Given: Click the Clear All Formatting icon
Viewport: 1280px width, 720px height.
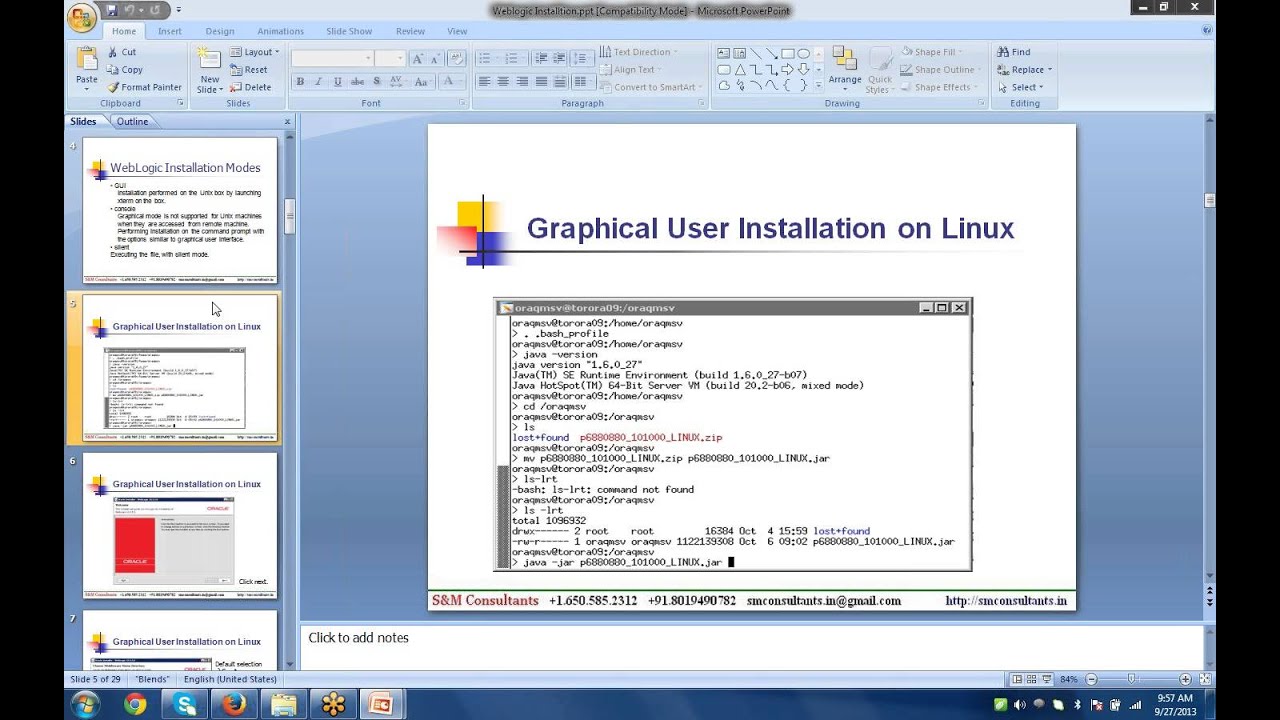Looking at the screenshot, I should coord(457,59).
